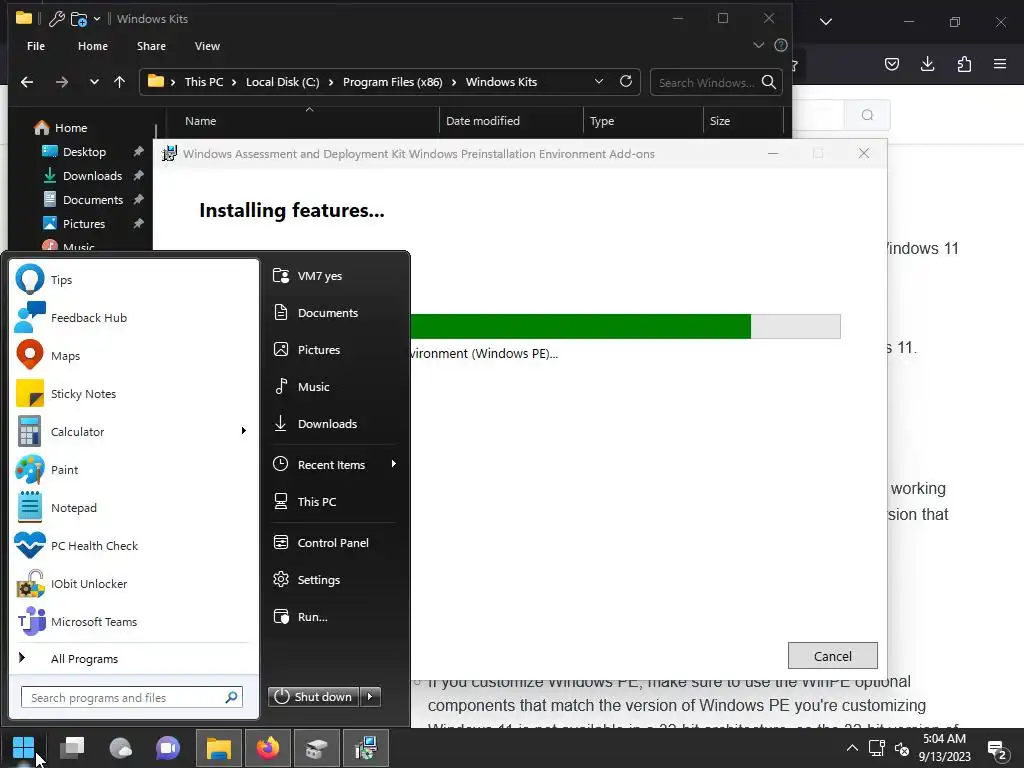The image size is (1024, 768).
Task: Sort by Date modified column
Action: coord(483,121)
